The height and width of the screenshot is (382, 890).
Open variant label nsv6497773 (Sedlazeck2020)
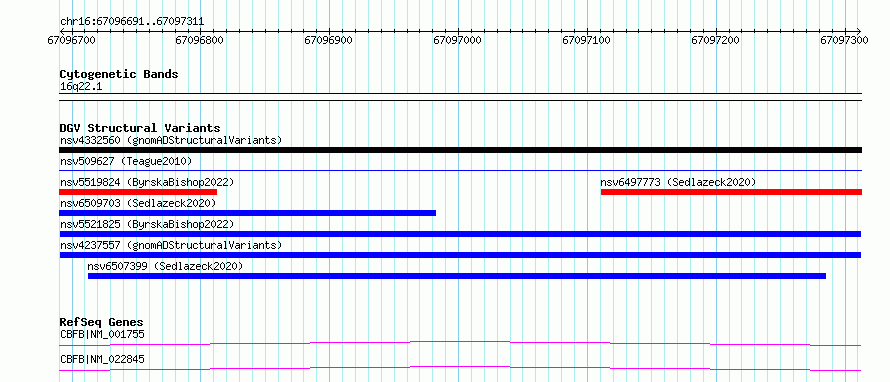coord(678,182)
